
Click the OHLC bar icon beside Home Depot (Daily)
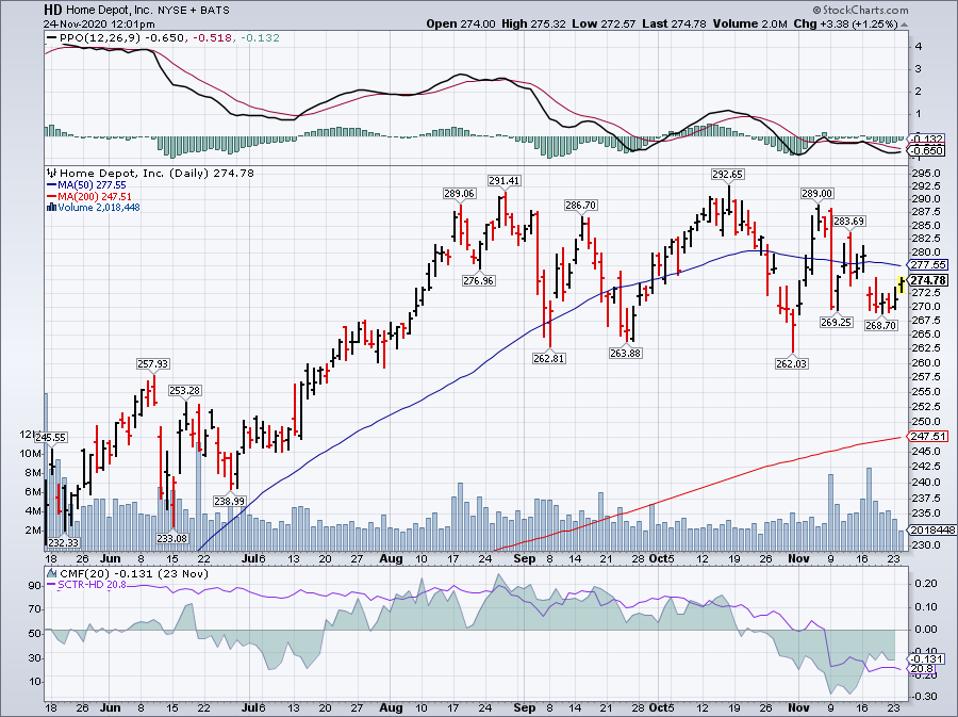click(51, 173)
